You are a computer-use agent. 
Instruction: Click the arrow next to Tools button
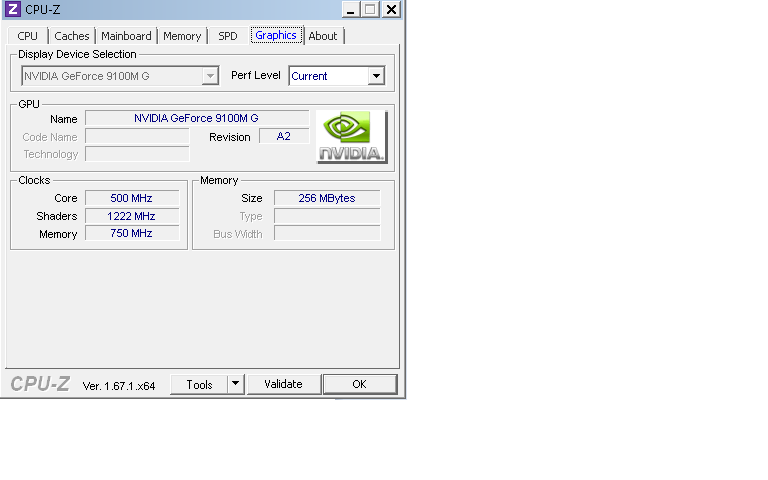(x=236, y=384)
